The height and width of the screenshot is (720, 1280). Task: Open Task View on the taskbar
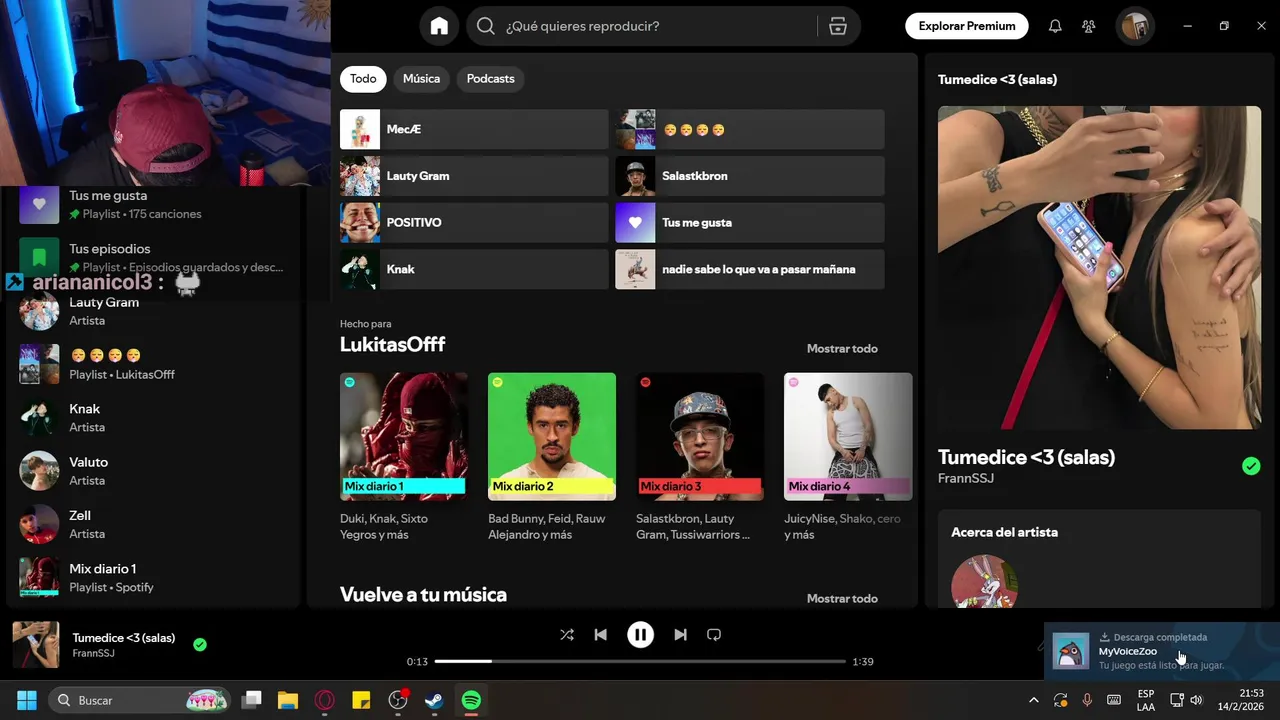(x=252, y=700)
